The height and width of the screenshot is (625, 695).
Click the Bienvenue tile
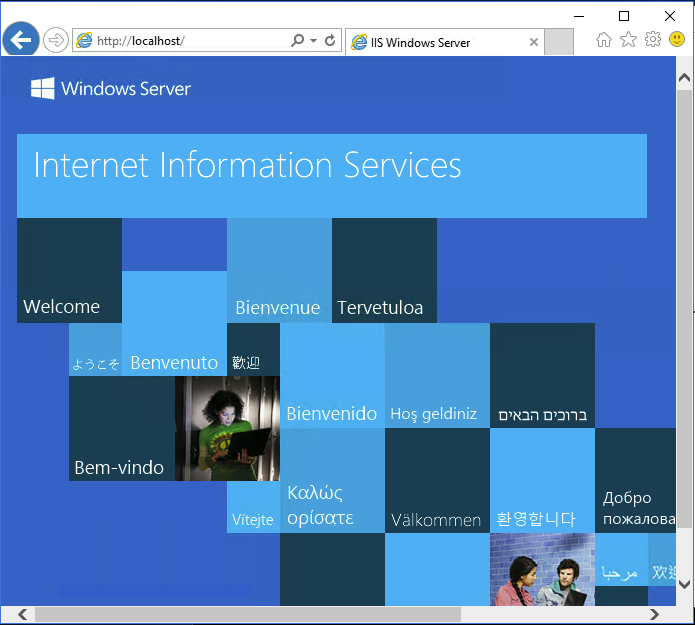[x=279, y=270]
